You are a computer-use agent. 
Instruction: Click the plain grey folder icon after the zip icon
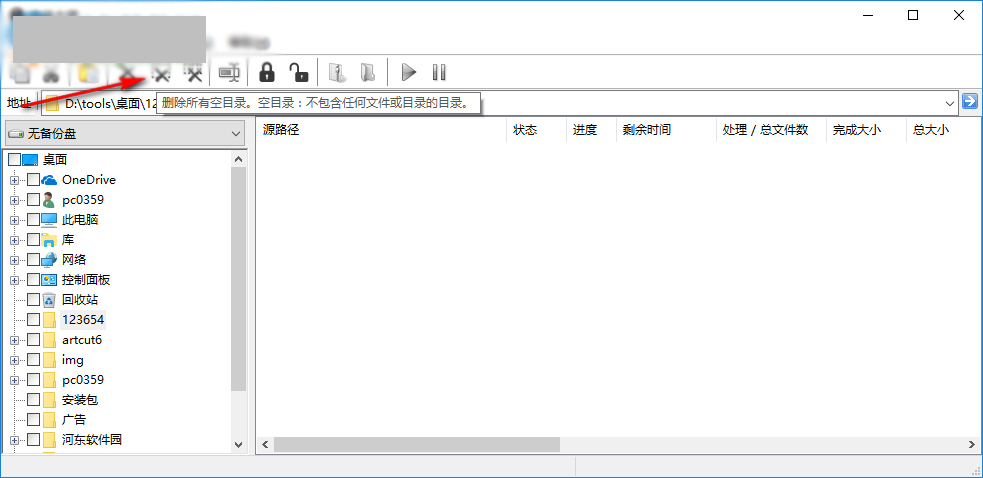pos(368,72)
